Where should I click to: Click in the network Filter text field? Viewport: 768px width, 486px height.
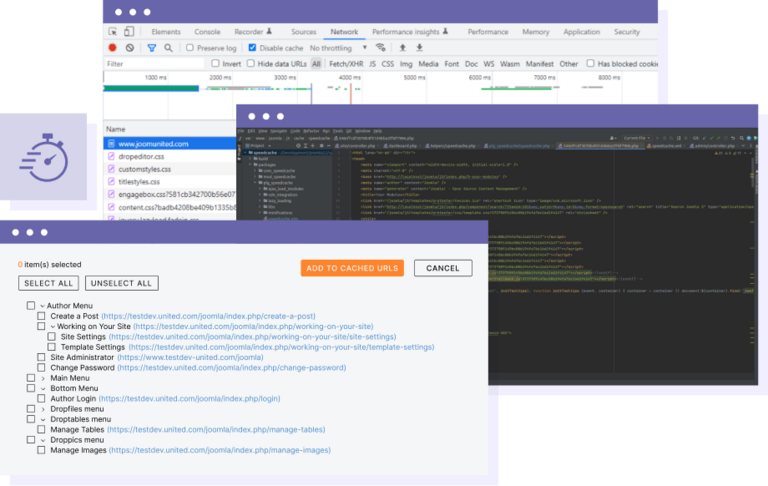(150, 63)
